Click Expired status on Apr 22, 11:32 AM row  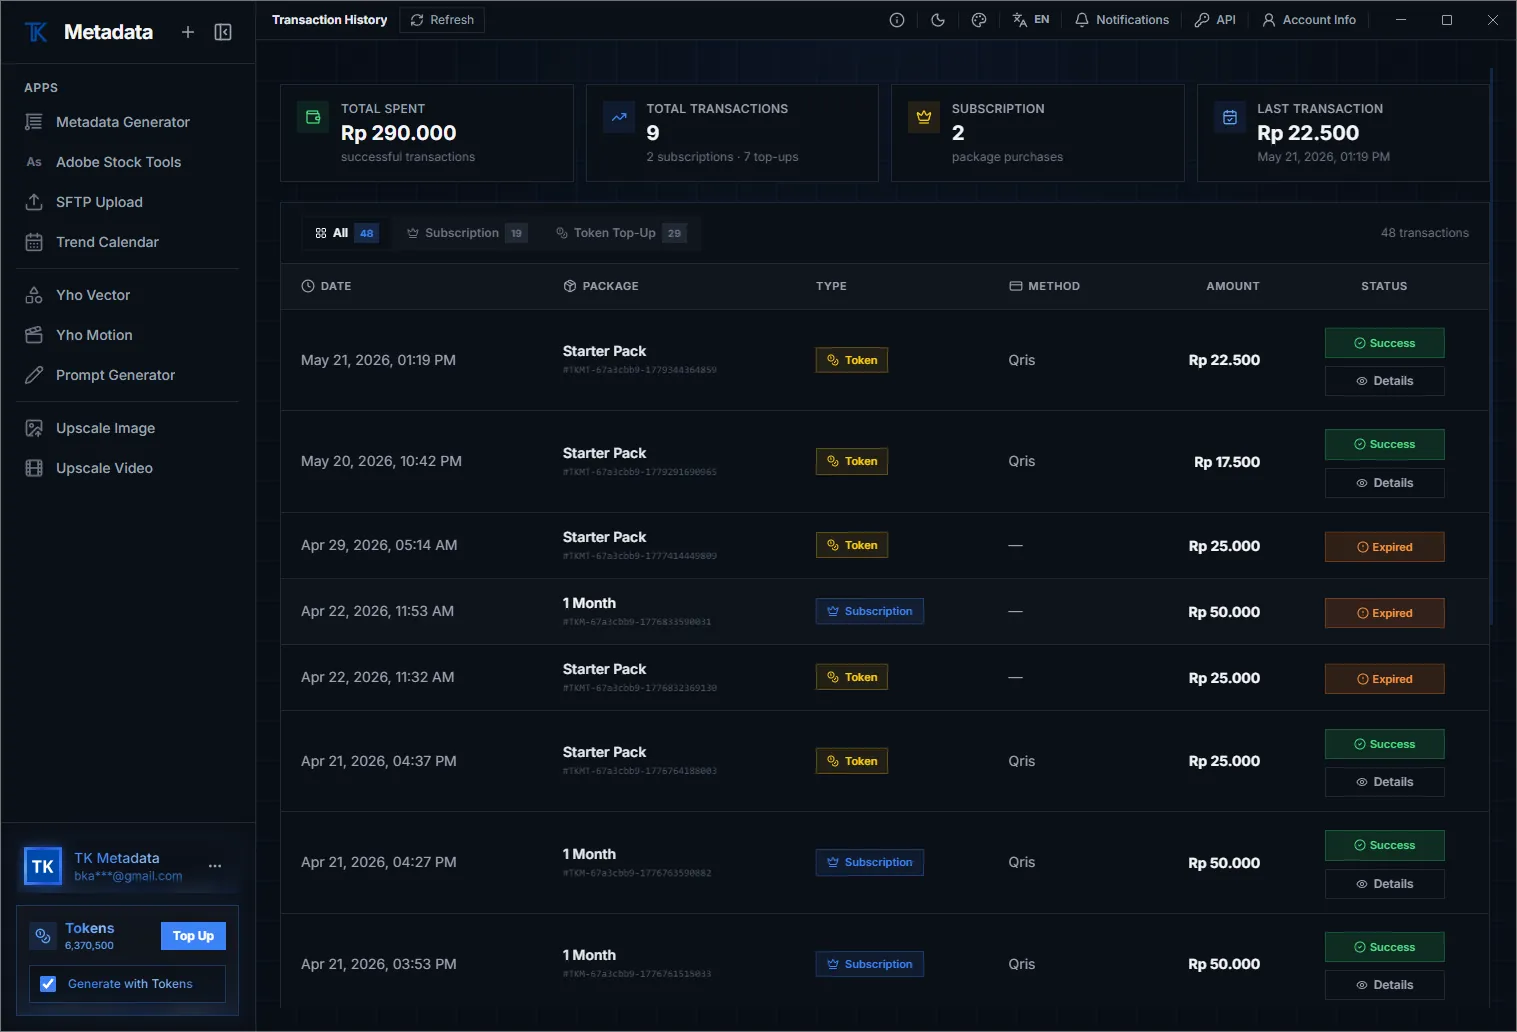coord(1385,679)
